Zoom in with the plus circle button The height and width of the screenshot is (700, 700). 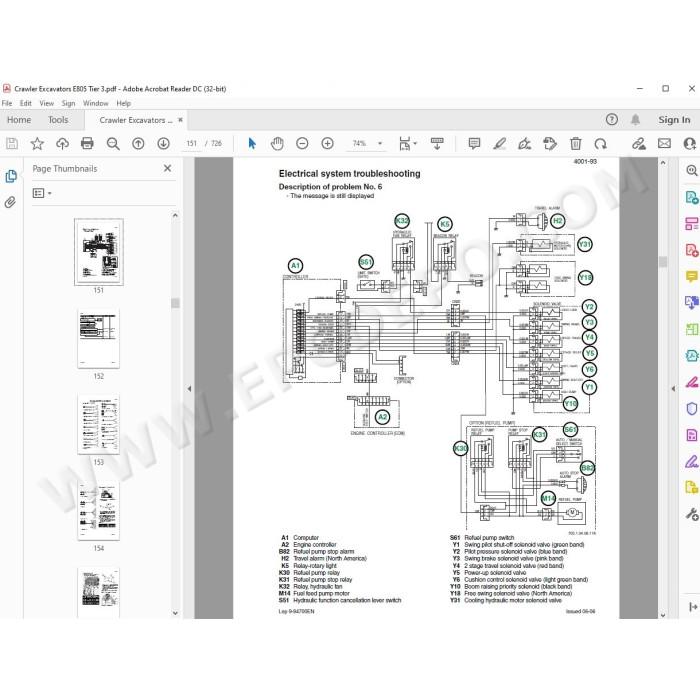[327, 143]
